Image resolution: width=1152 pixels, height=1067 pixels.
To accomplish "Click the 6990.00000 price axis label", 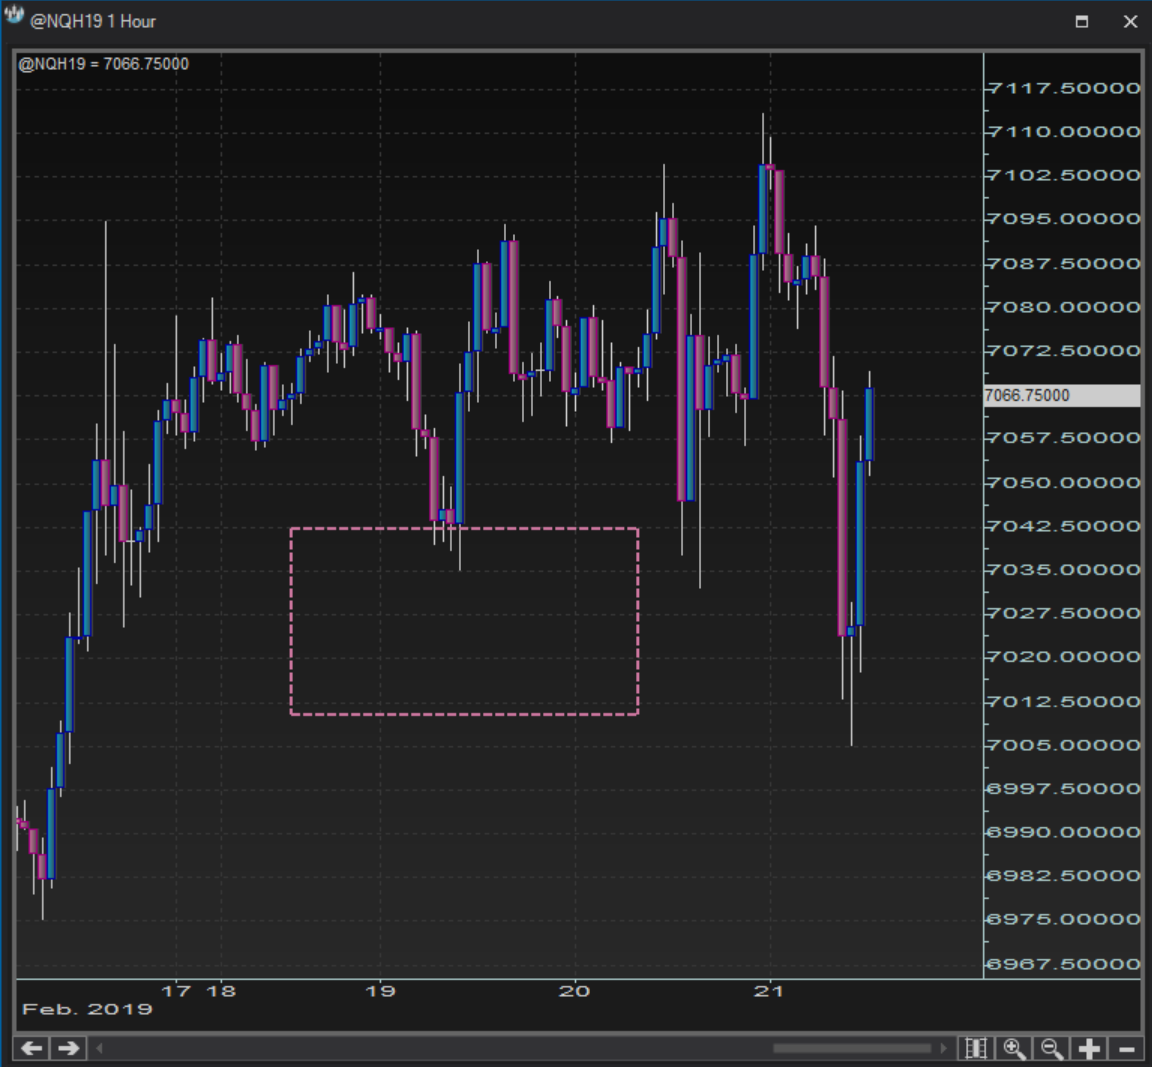I will pyautogui.click(x=1065, y=832).
